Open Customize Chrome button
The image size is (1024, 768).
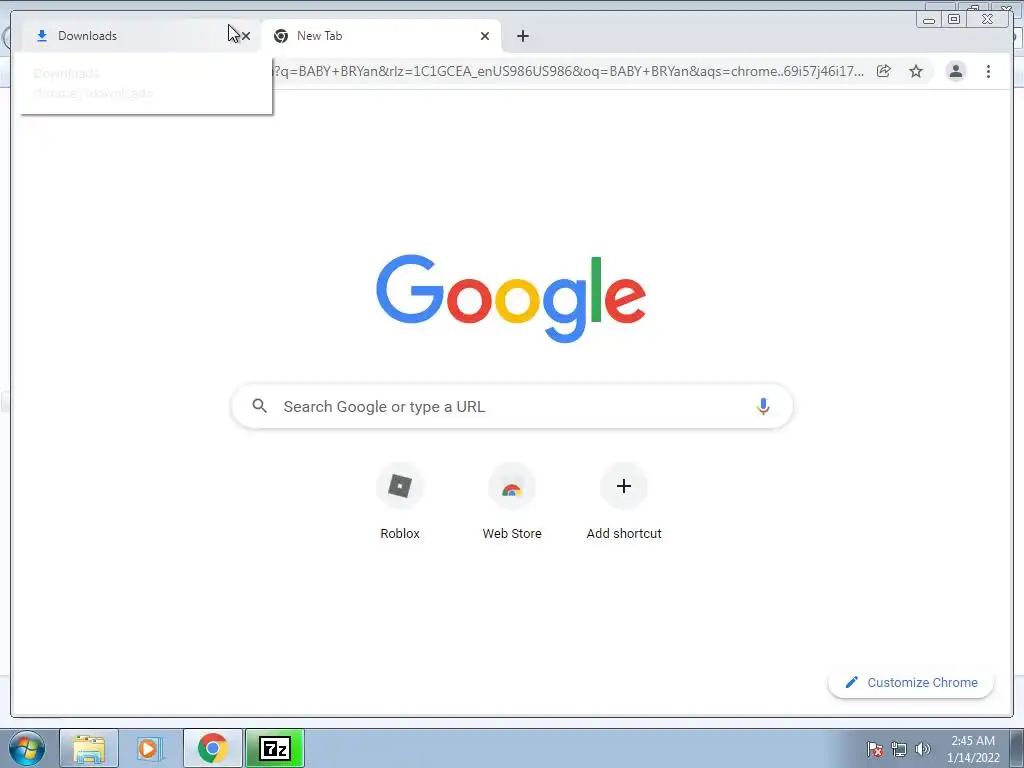(911, 682)
